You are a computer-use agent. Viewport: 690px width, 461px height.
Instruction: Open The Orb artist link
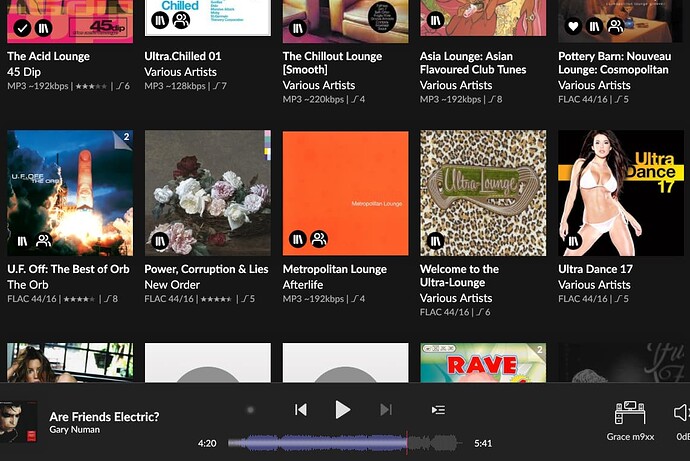[x=28, y=285]
